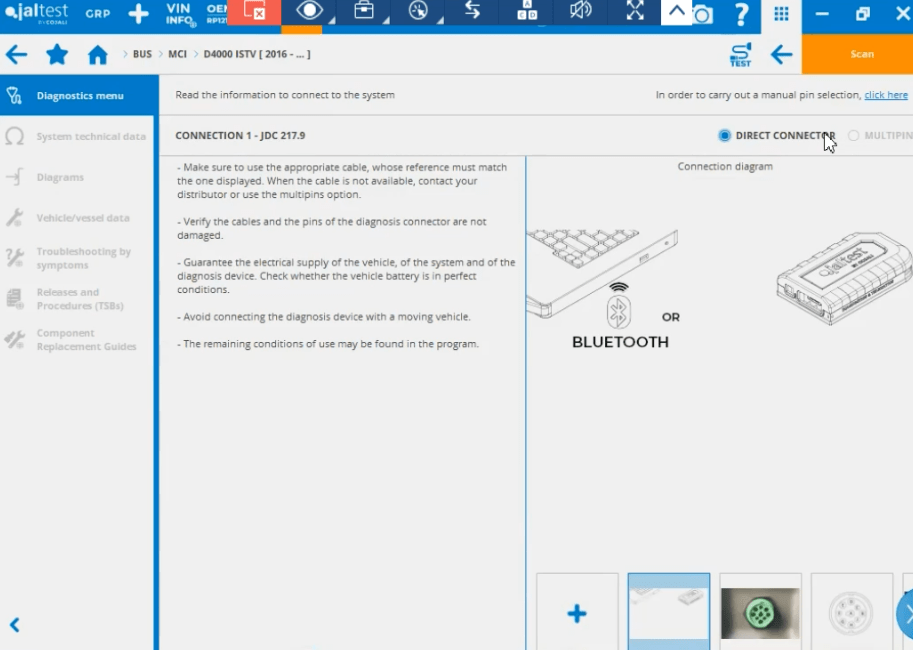
Task: Select the MULTIPIN radio option
Action: 854,136
